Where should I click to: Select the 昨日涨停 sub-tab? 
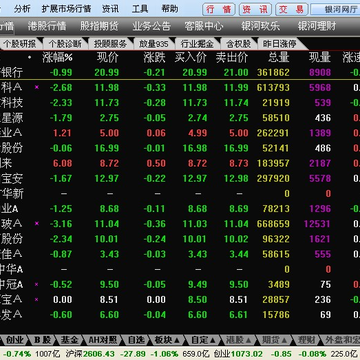279,44
